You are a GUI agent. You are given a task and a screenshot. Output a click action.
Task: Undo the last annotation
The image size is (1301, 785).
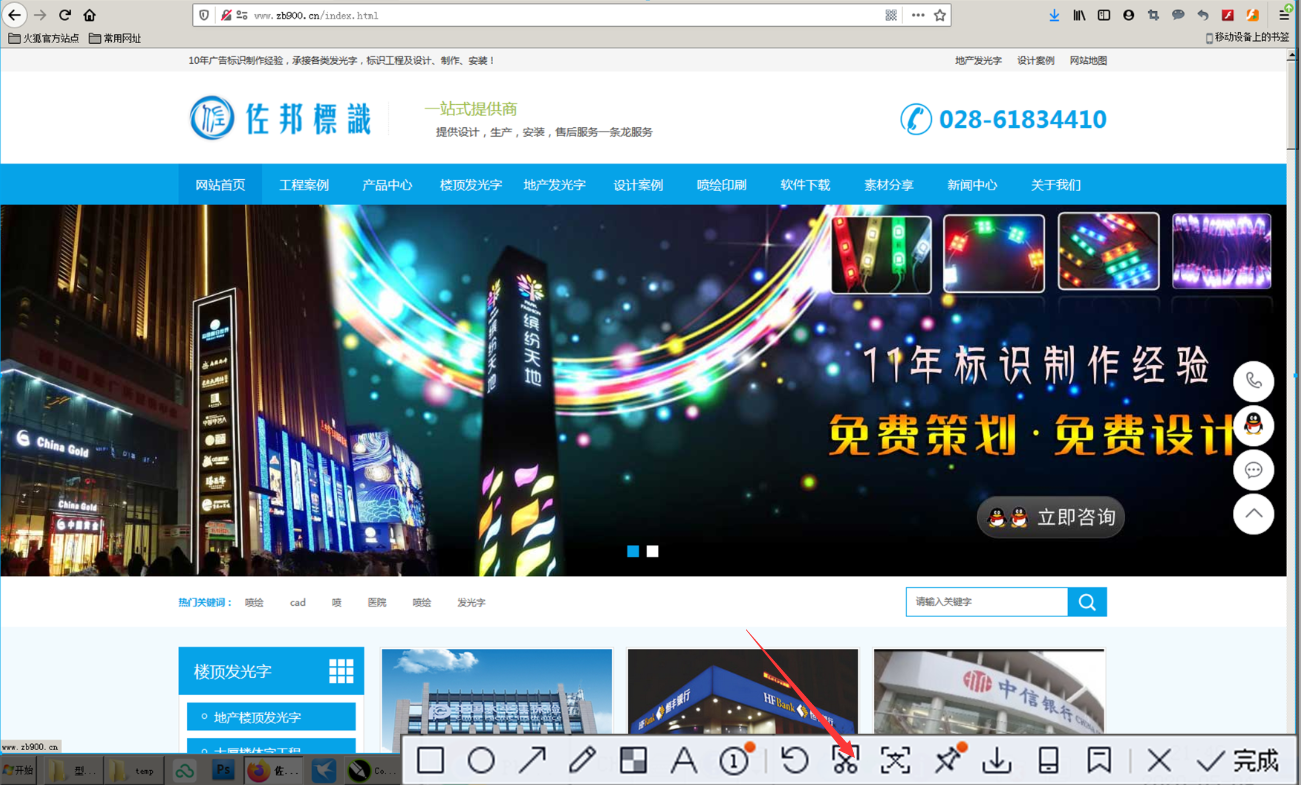794,760
